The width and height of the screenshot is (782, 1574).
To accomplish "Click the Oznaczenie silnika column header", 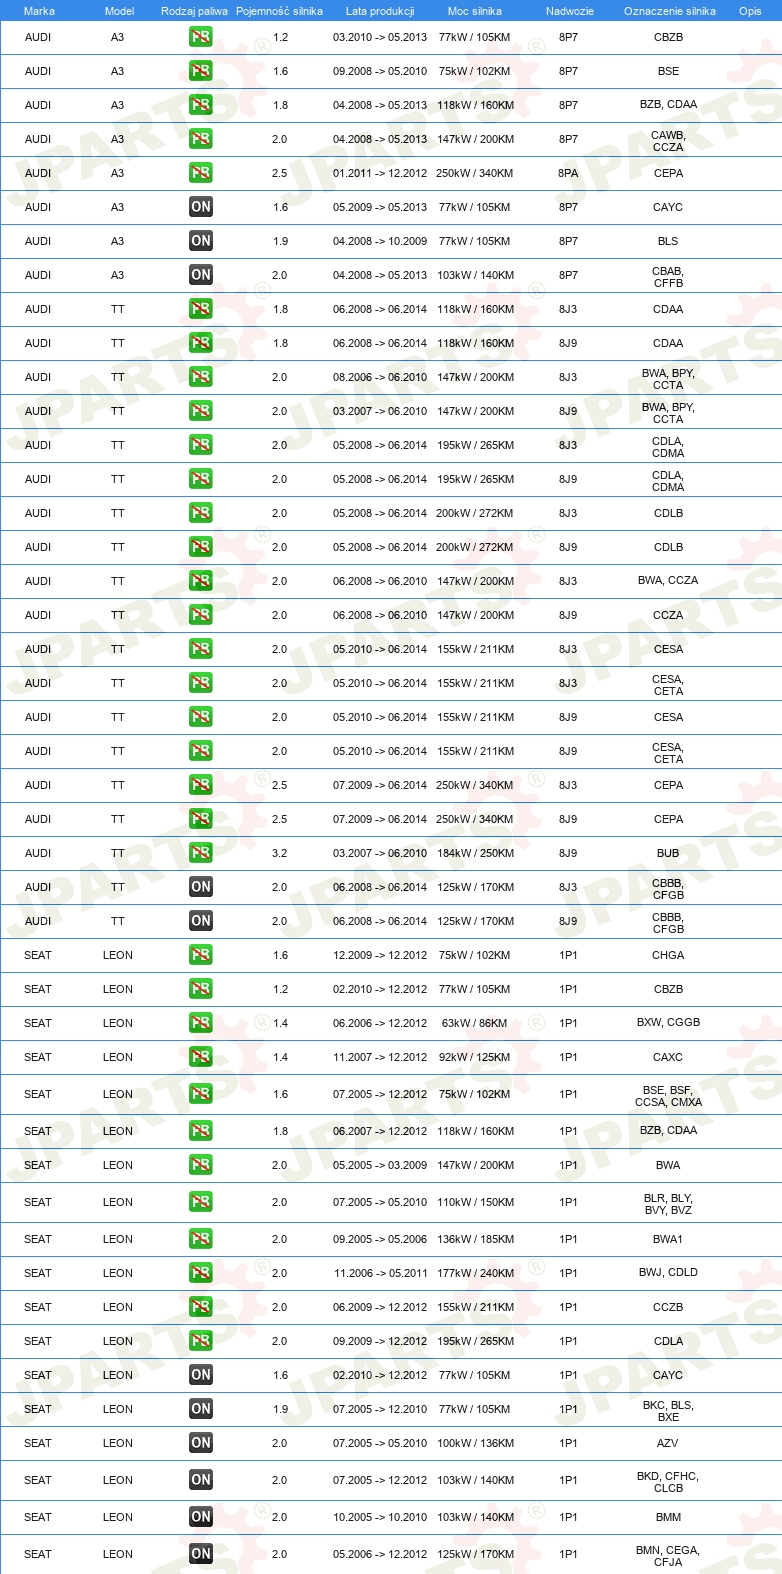I will 670,11.
